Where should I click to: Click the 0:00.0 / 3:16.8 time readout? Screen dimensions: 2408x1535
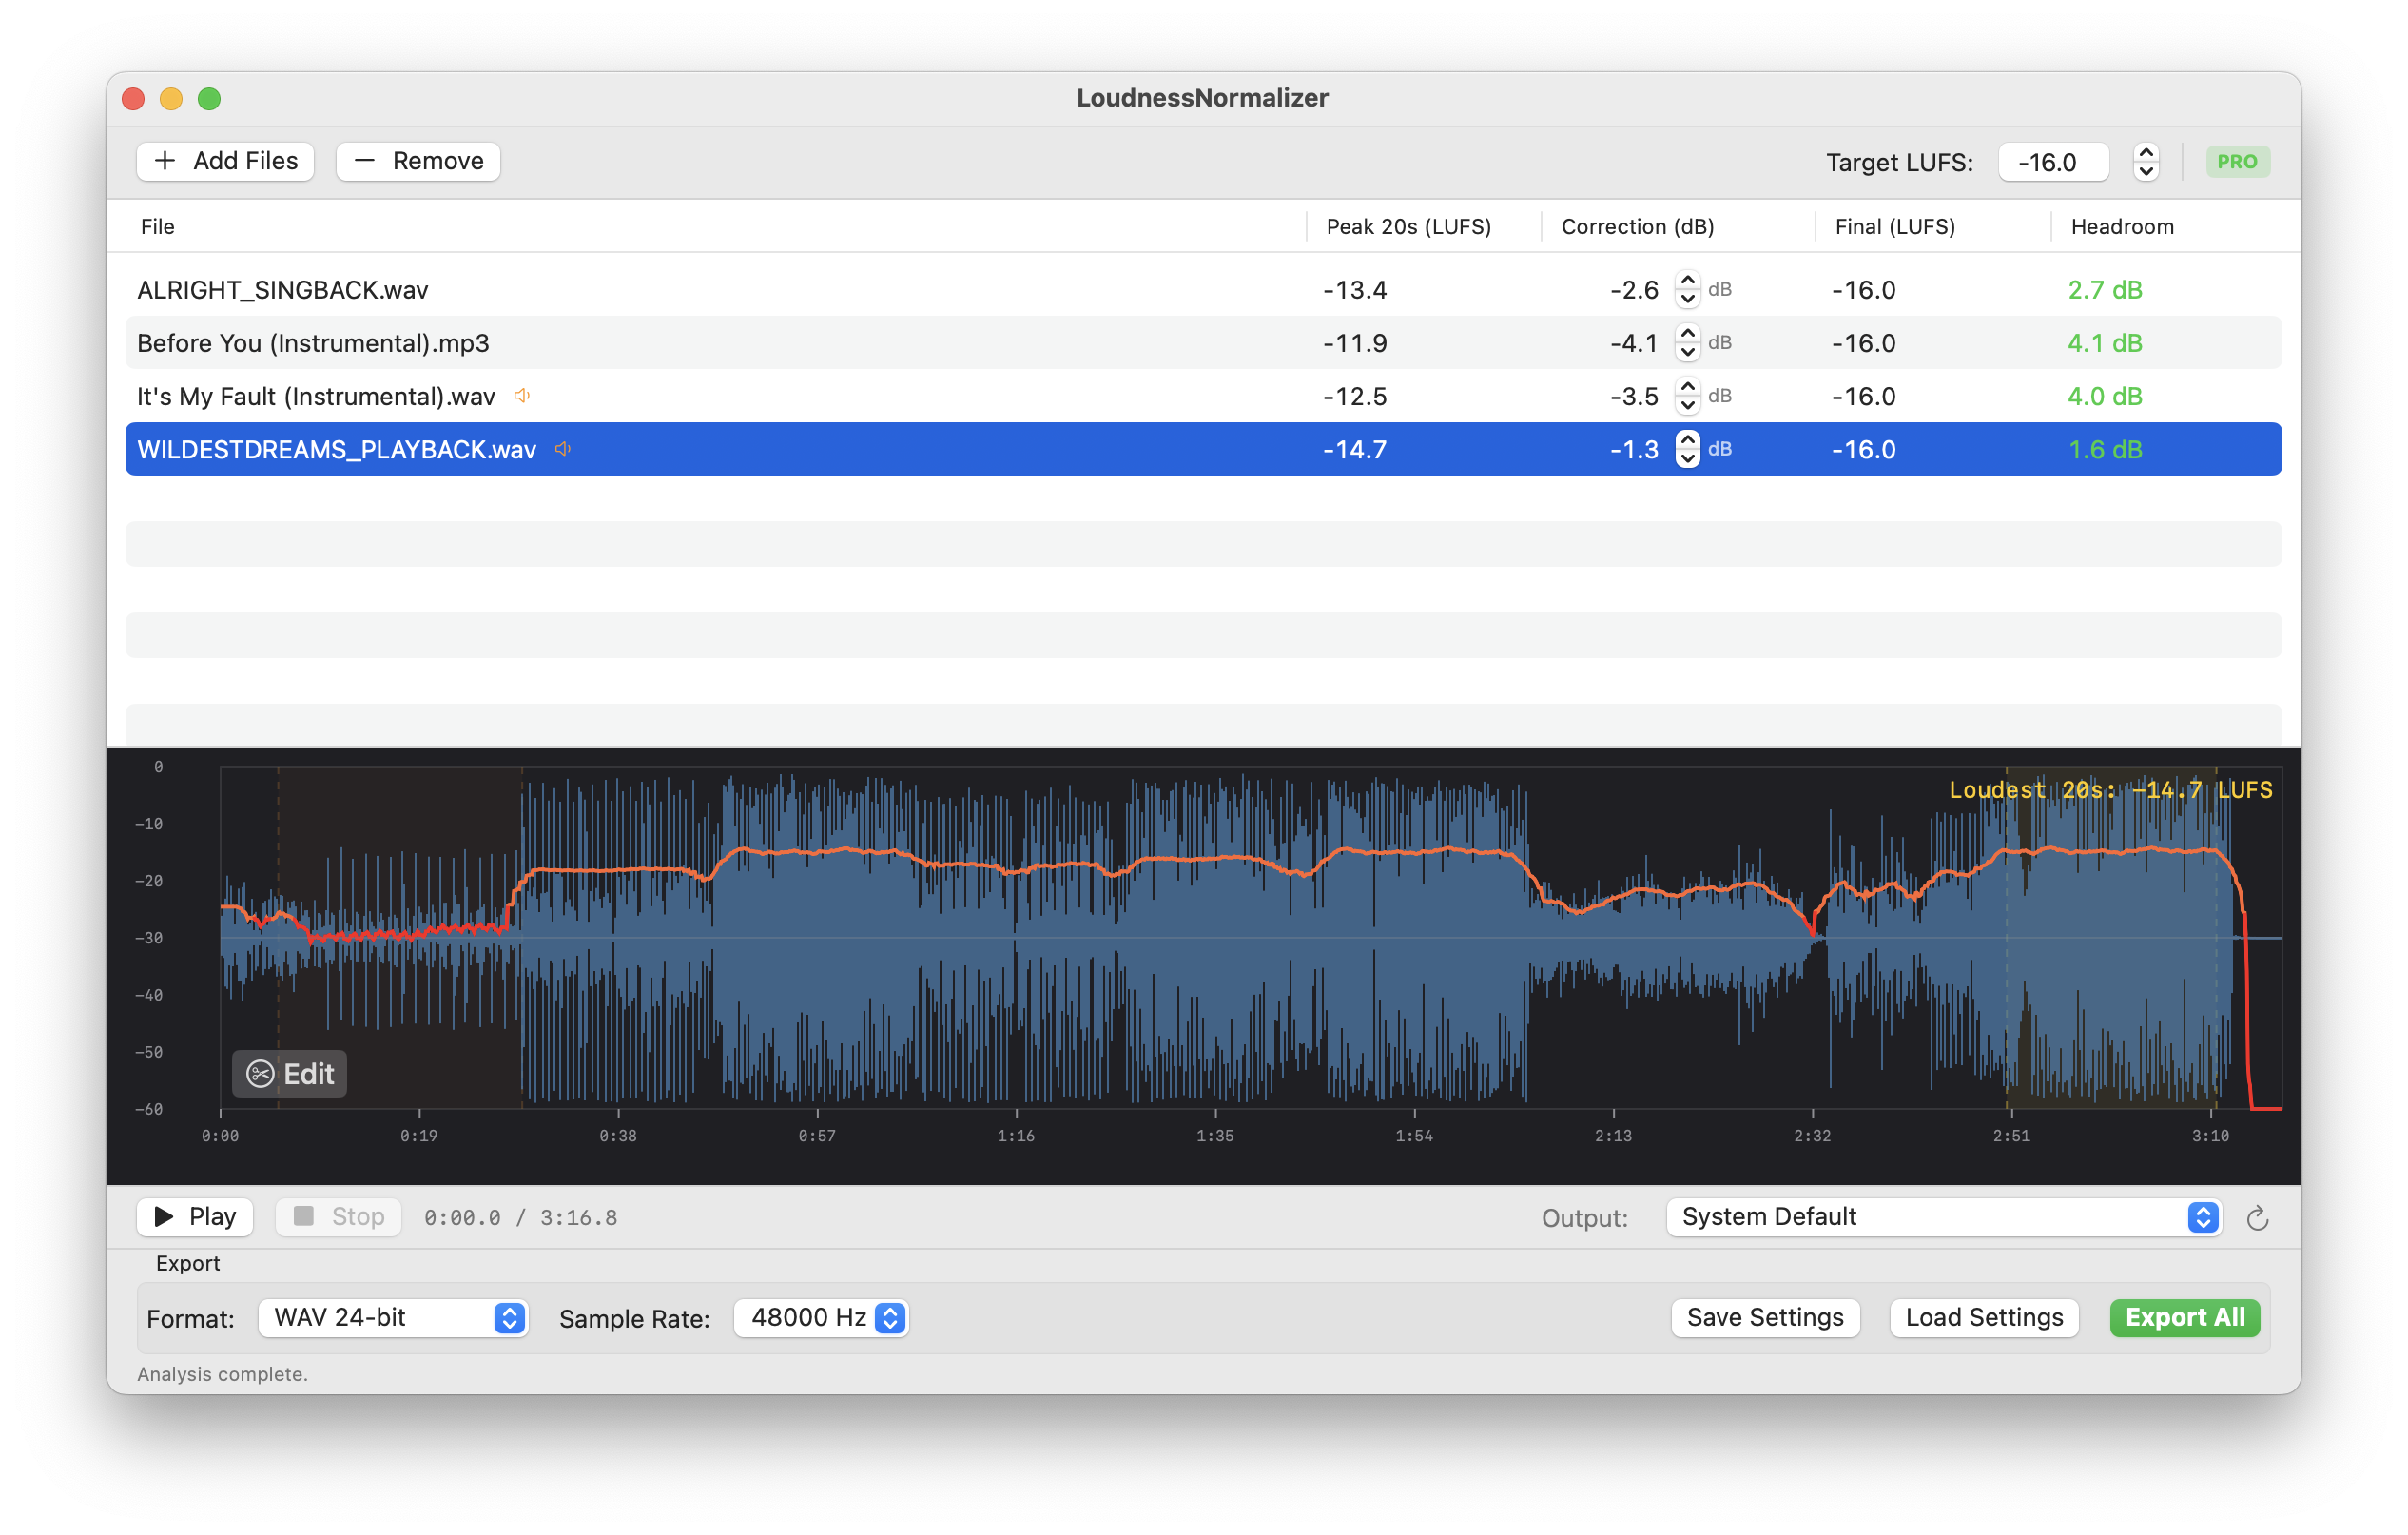coord(520,1218)
